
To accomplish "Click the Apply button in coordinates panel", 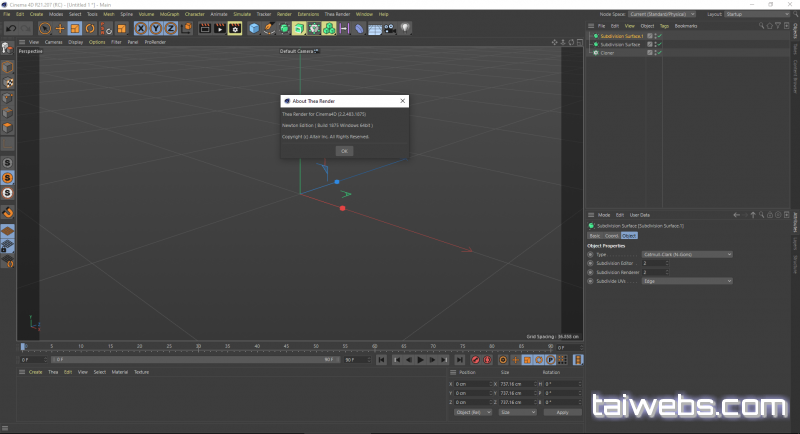I will click(x=562, y=412).
